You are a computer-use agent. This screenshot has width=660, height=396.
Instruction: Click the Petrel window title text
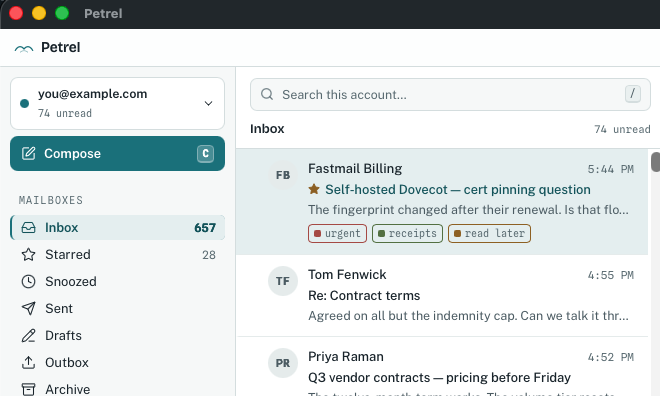point(103,13)
